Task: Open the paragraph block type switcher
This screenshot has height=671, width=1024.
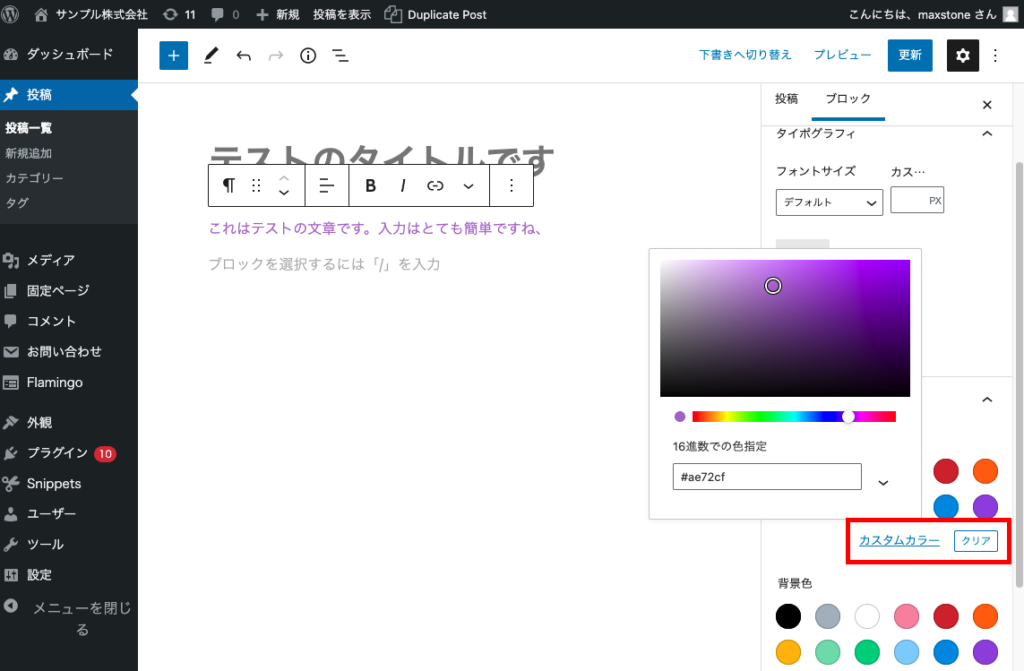Action: coord(228,185)
